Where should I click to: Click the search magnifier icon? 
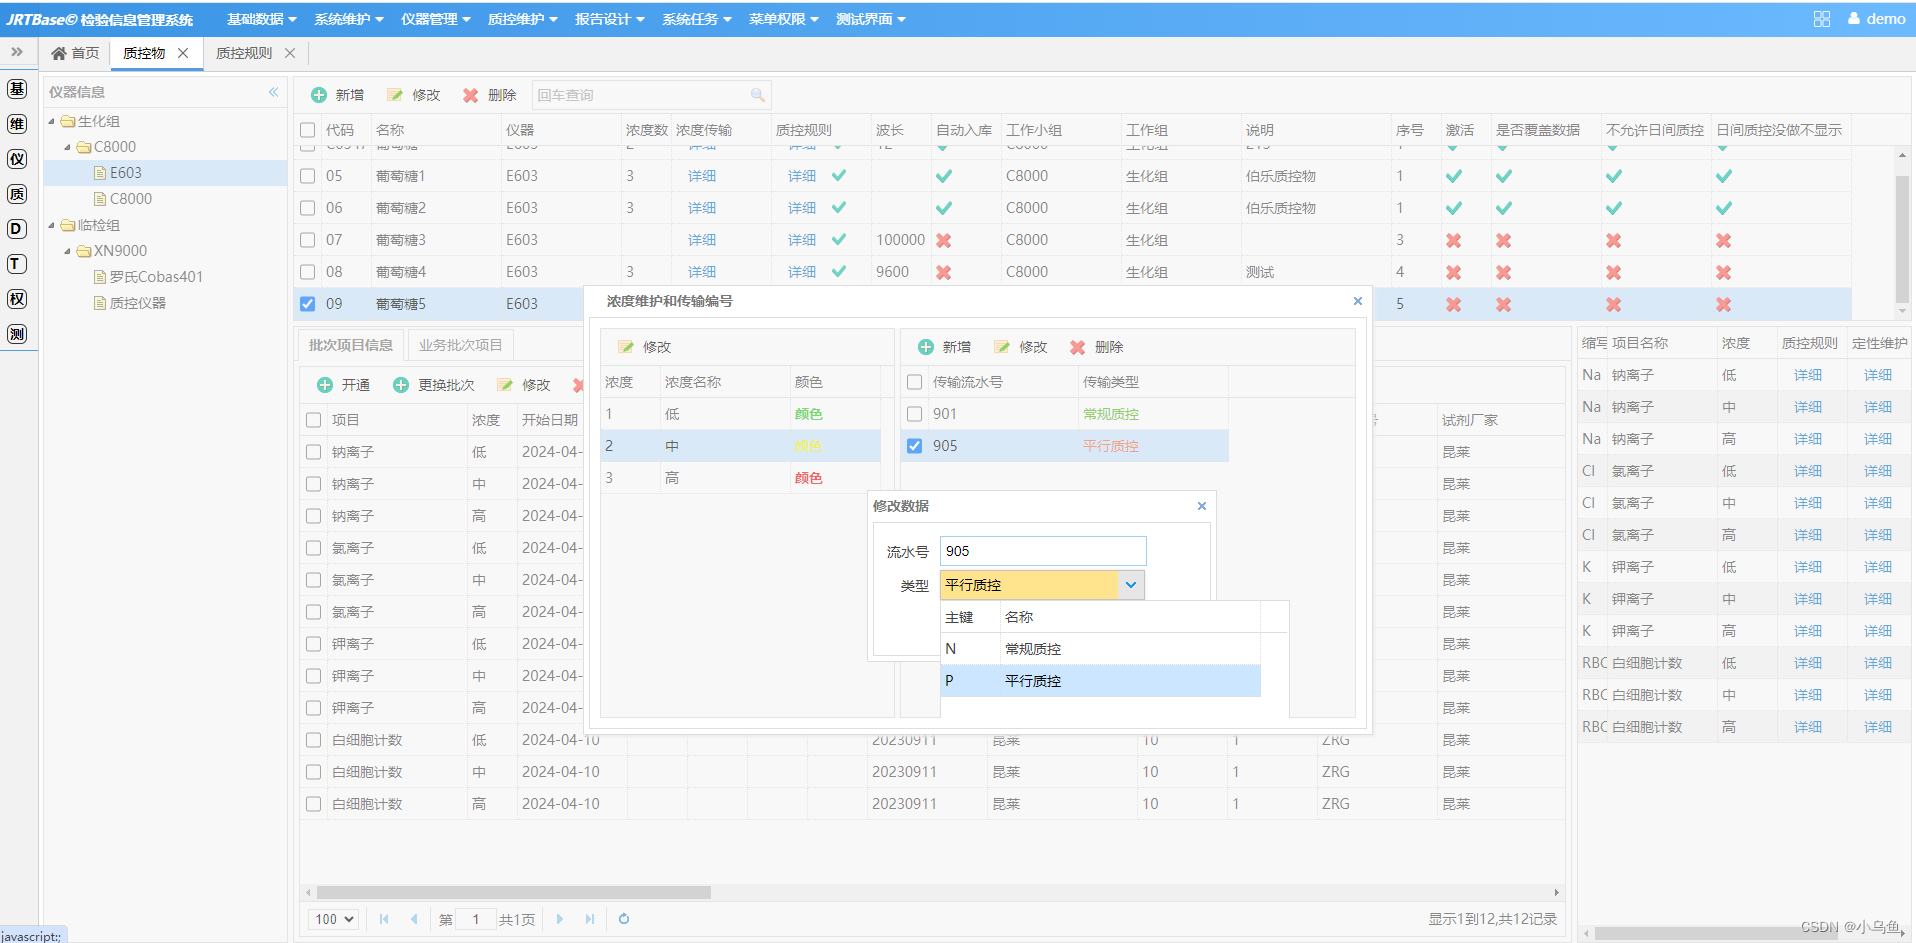pyautogui.click(x=758, y=95)
